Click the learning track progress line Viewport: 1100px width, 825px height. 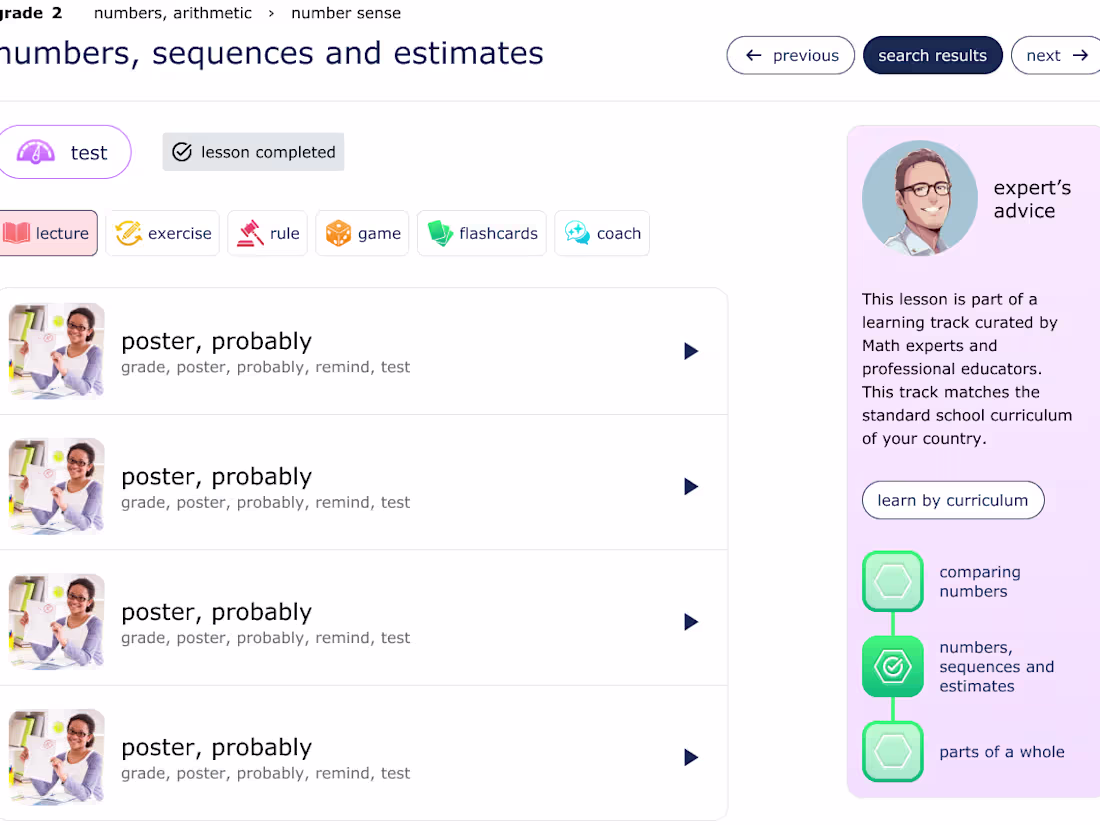[893, 624]
